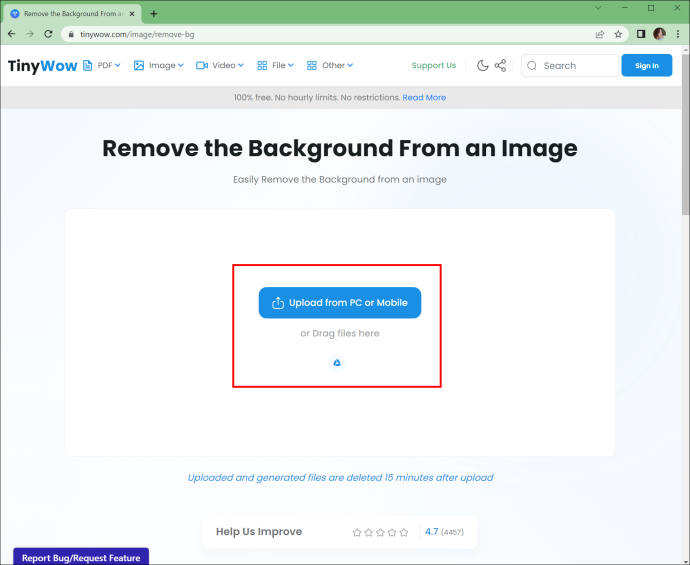Viewport: 690px width, 565px height.
Task: Click the Google Drive upload icon
Action: [337, 363]
